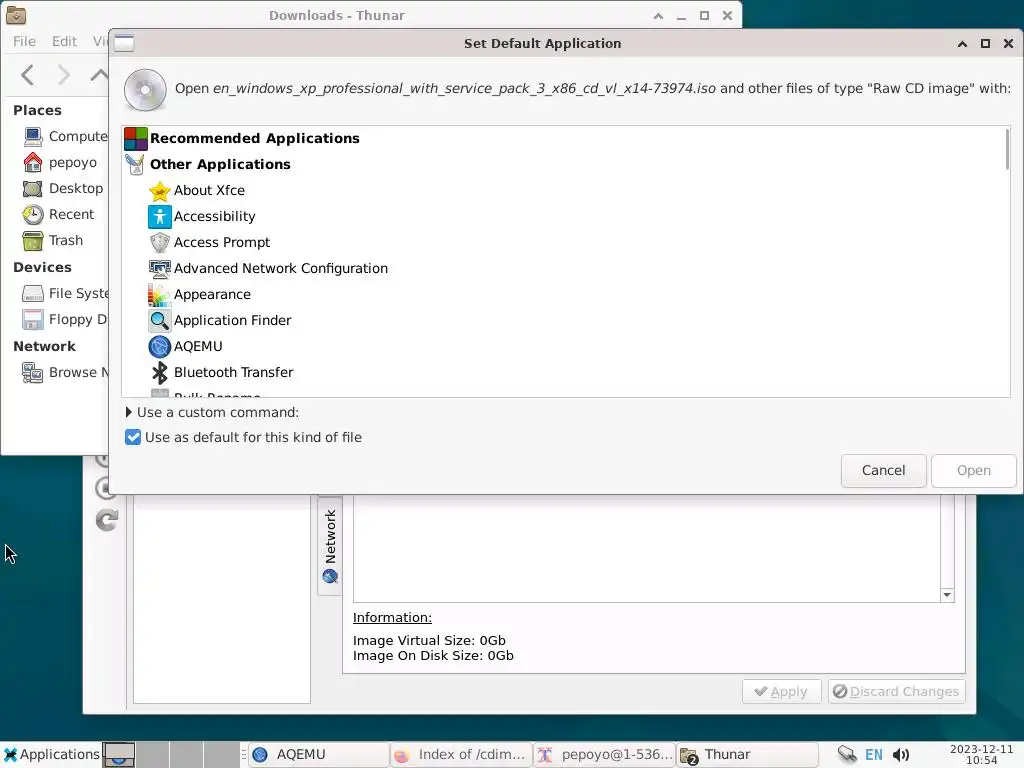The height and width of the screenshot is (768, 1024).
Task: Click the EN keyboard layout indicator
Action: point(873,755)
